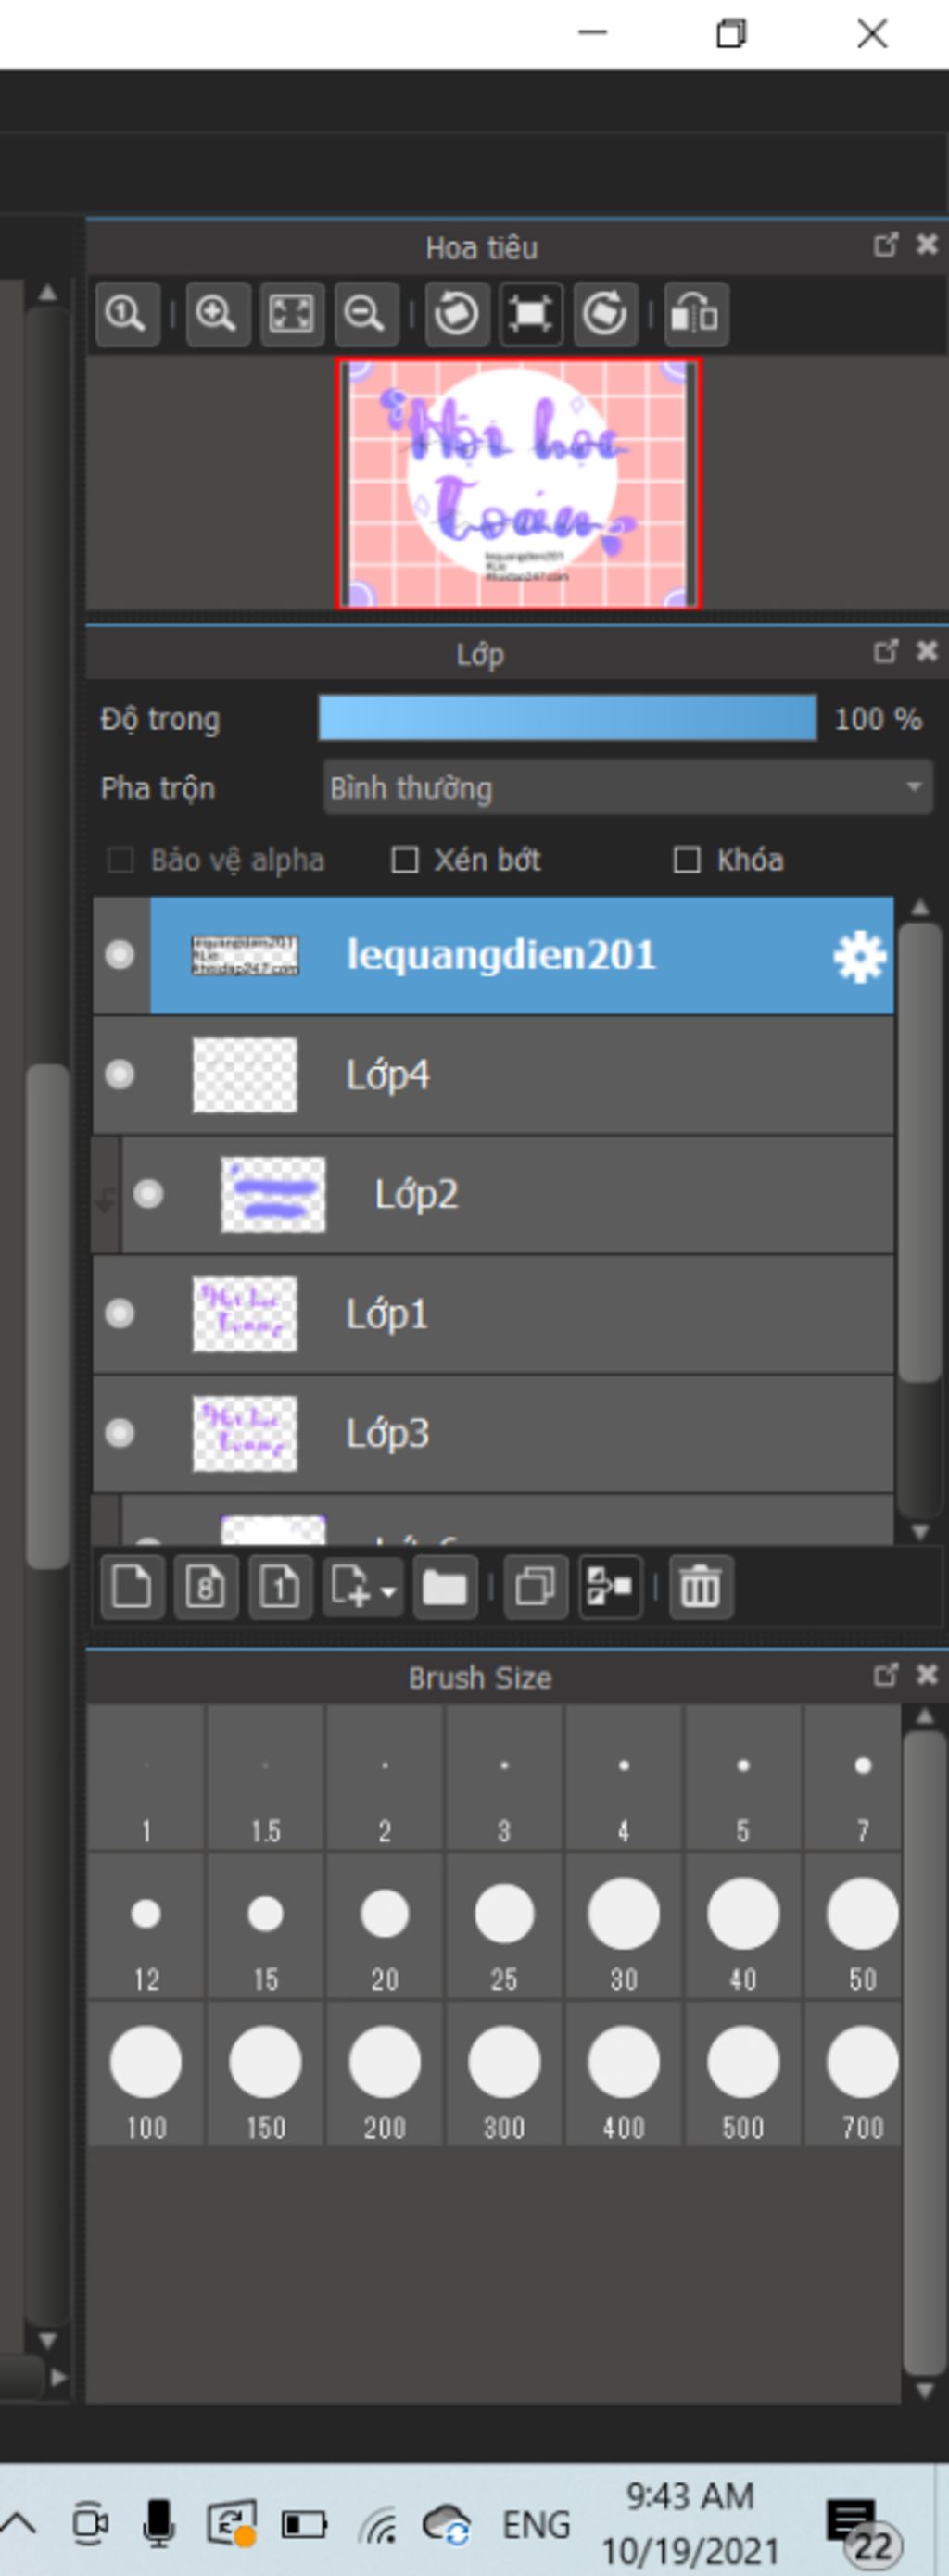Rotate canvas left in the navigator

[x=457, y=314]
